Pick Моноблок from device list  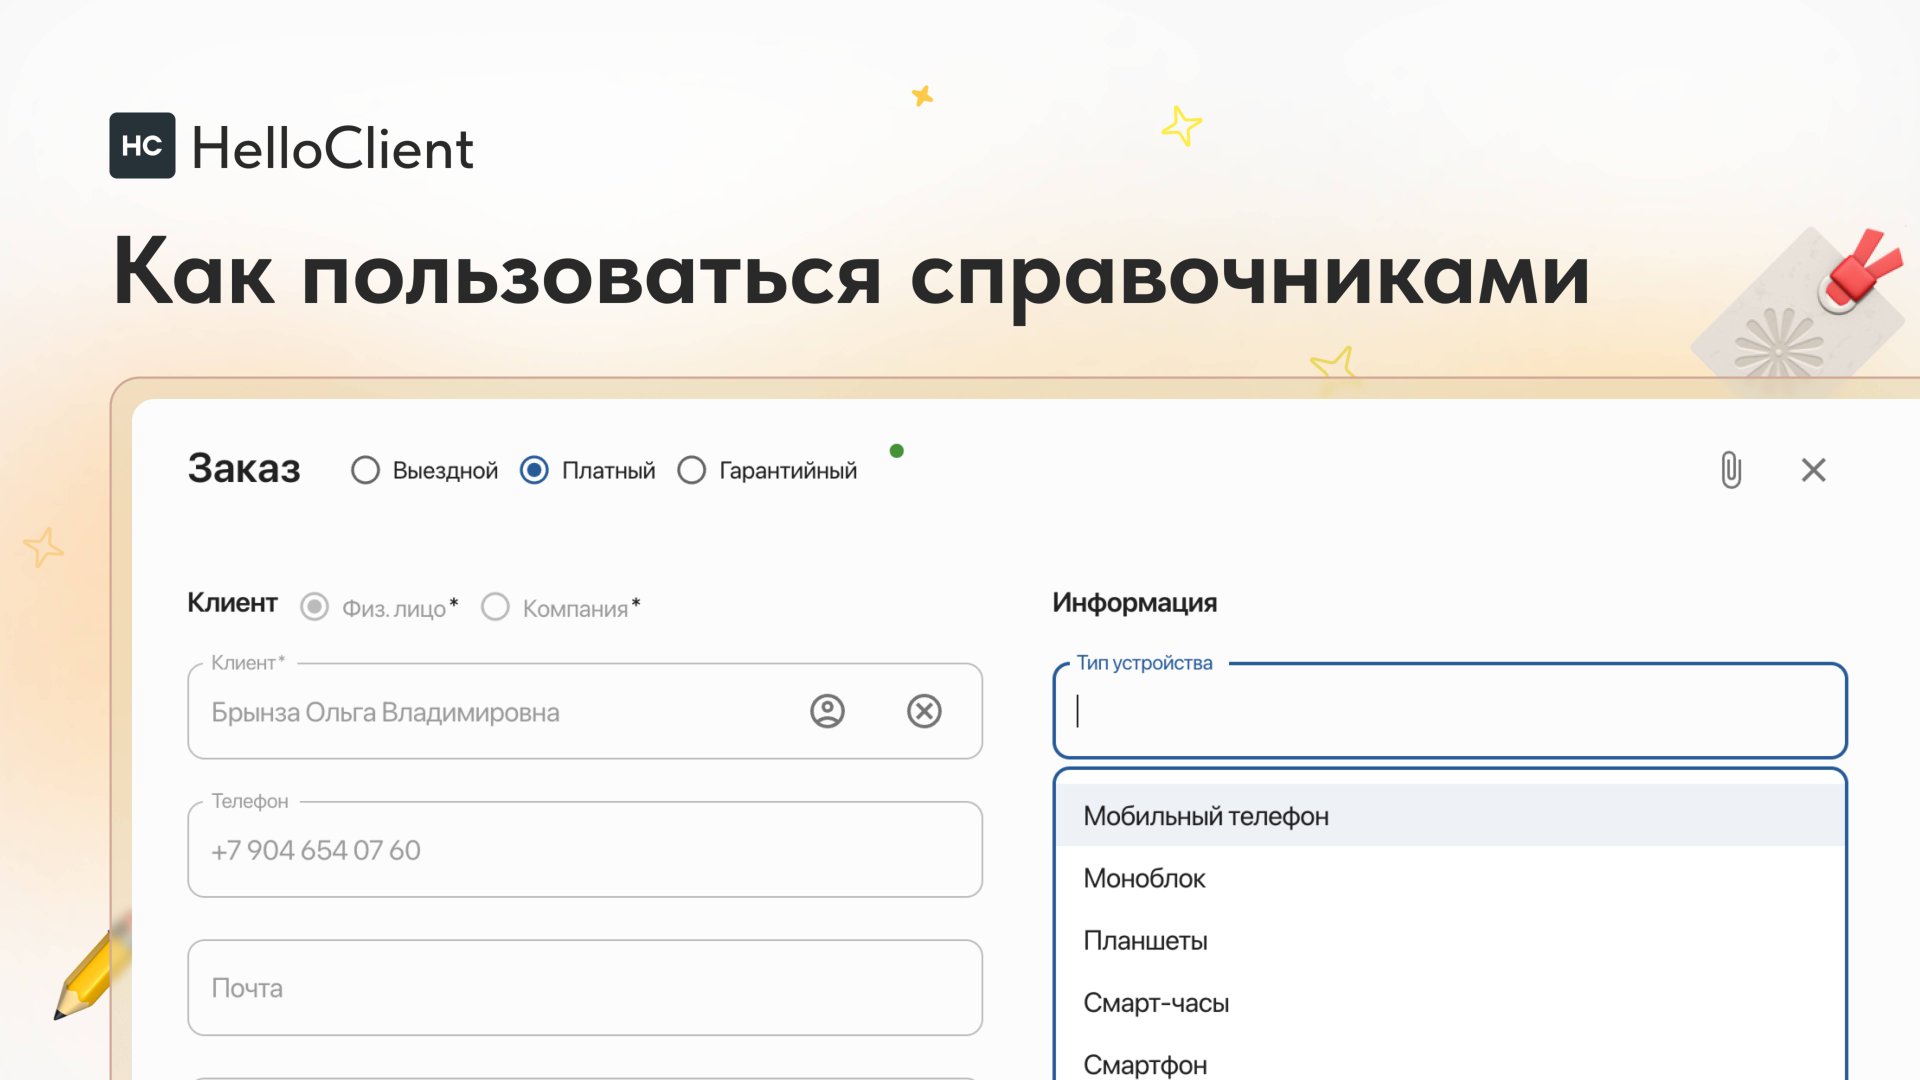(1145, 878)
